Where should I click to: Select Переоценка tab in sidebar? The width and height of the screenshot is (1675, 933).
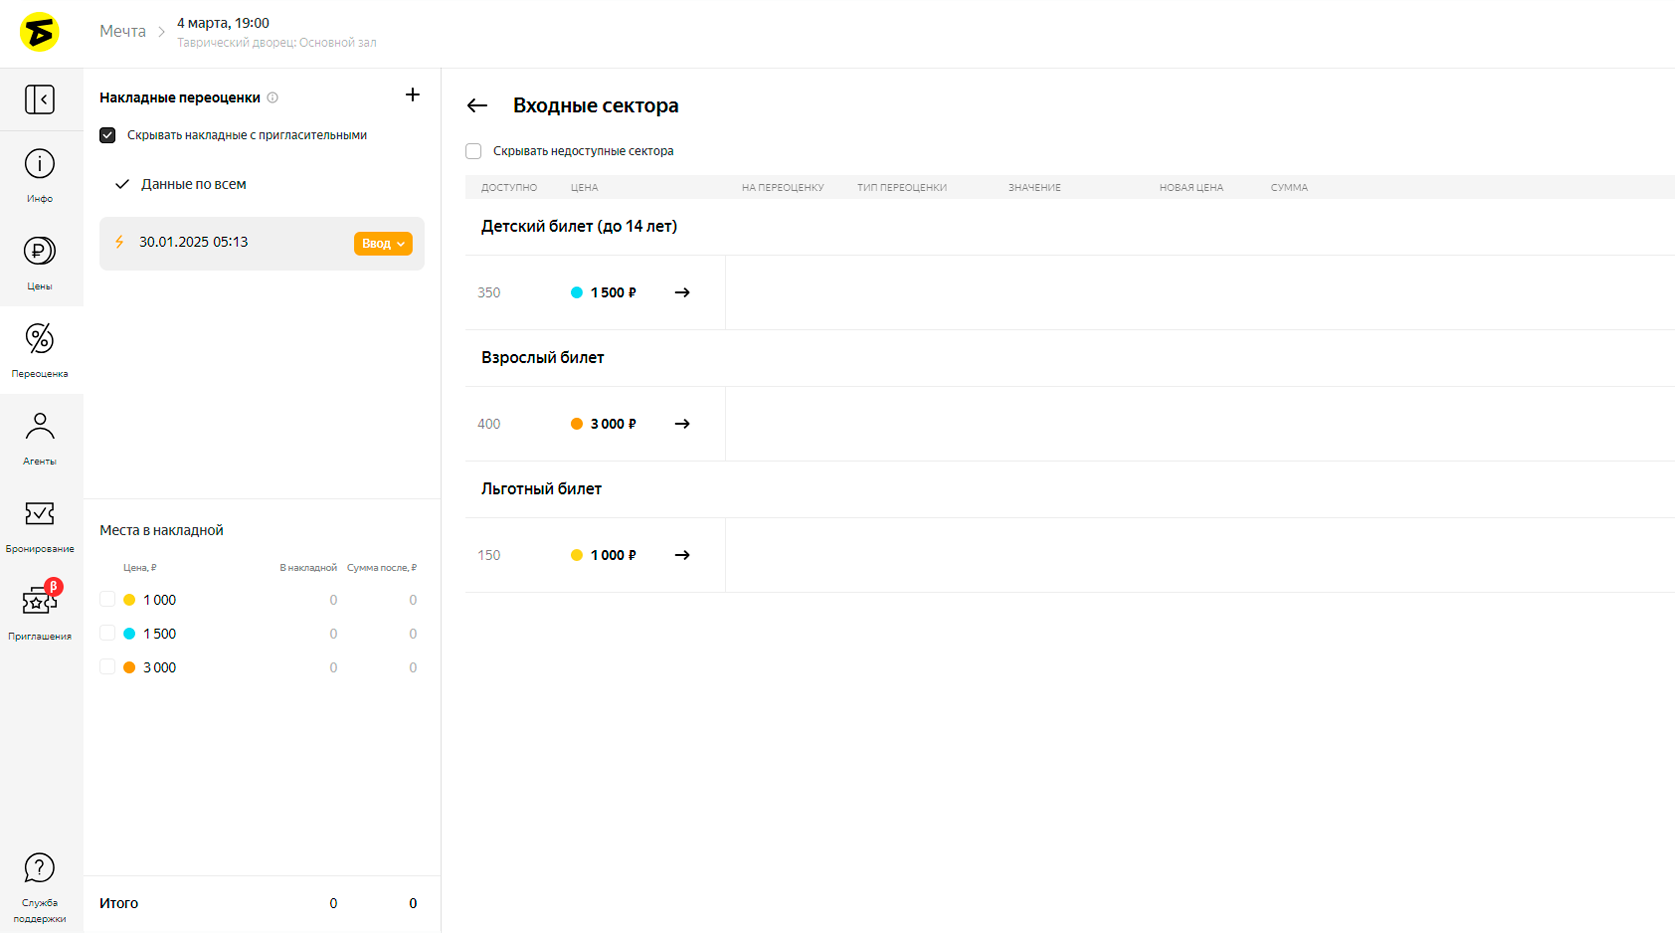coord(40,350)
